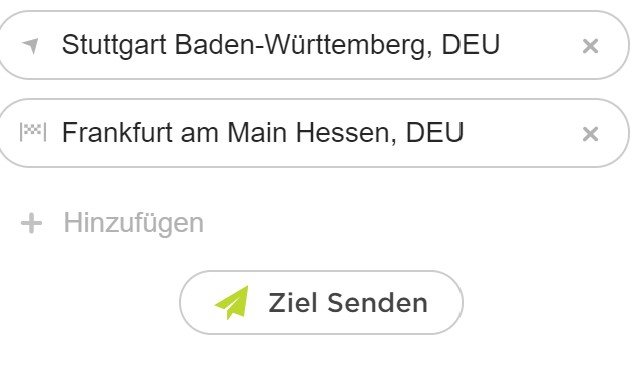
Task: Click the grey start location arrow icon
Action: 31,45
